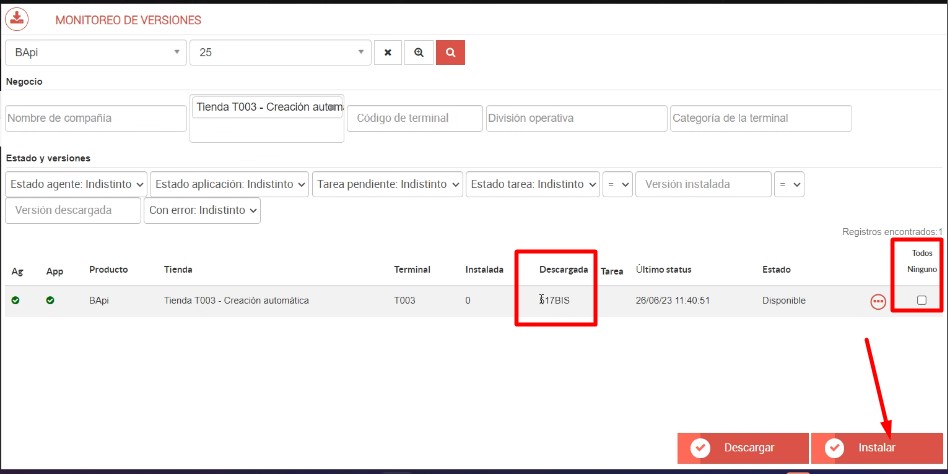This screenshot has width=948, height=474.
Task: Click the Último status column header
Action: tap(663, 270)
